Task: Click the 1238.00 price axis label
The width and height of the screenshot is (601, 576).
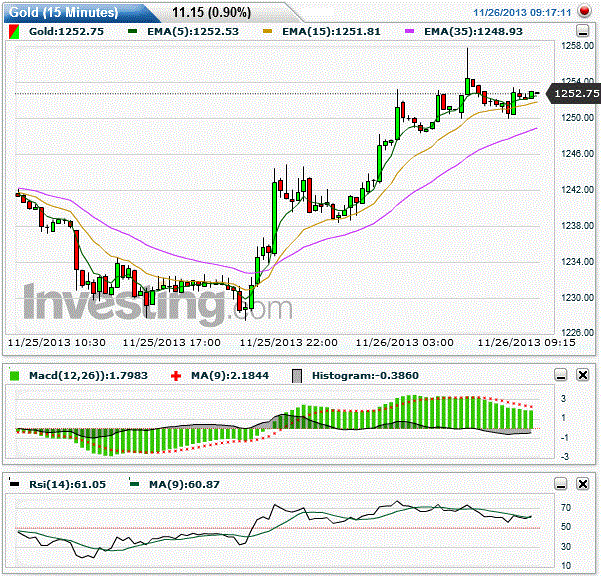Action: [578, 226]
